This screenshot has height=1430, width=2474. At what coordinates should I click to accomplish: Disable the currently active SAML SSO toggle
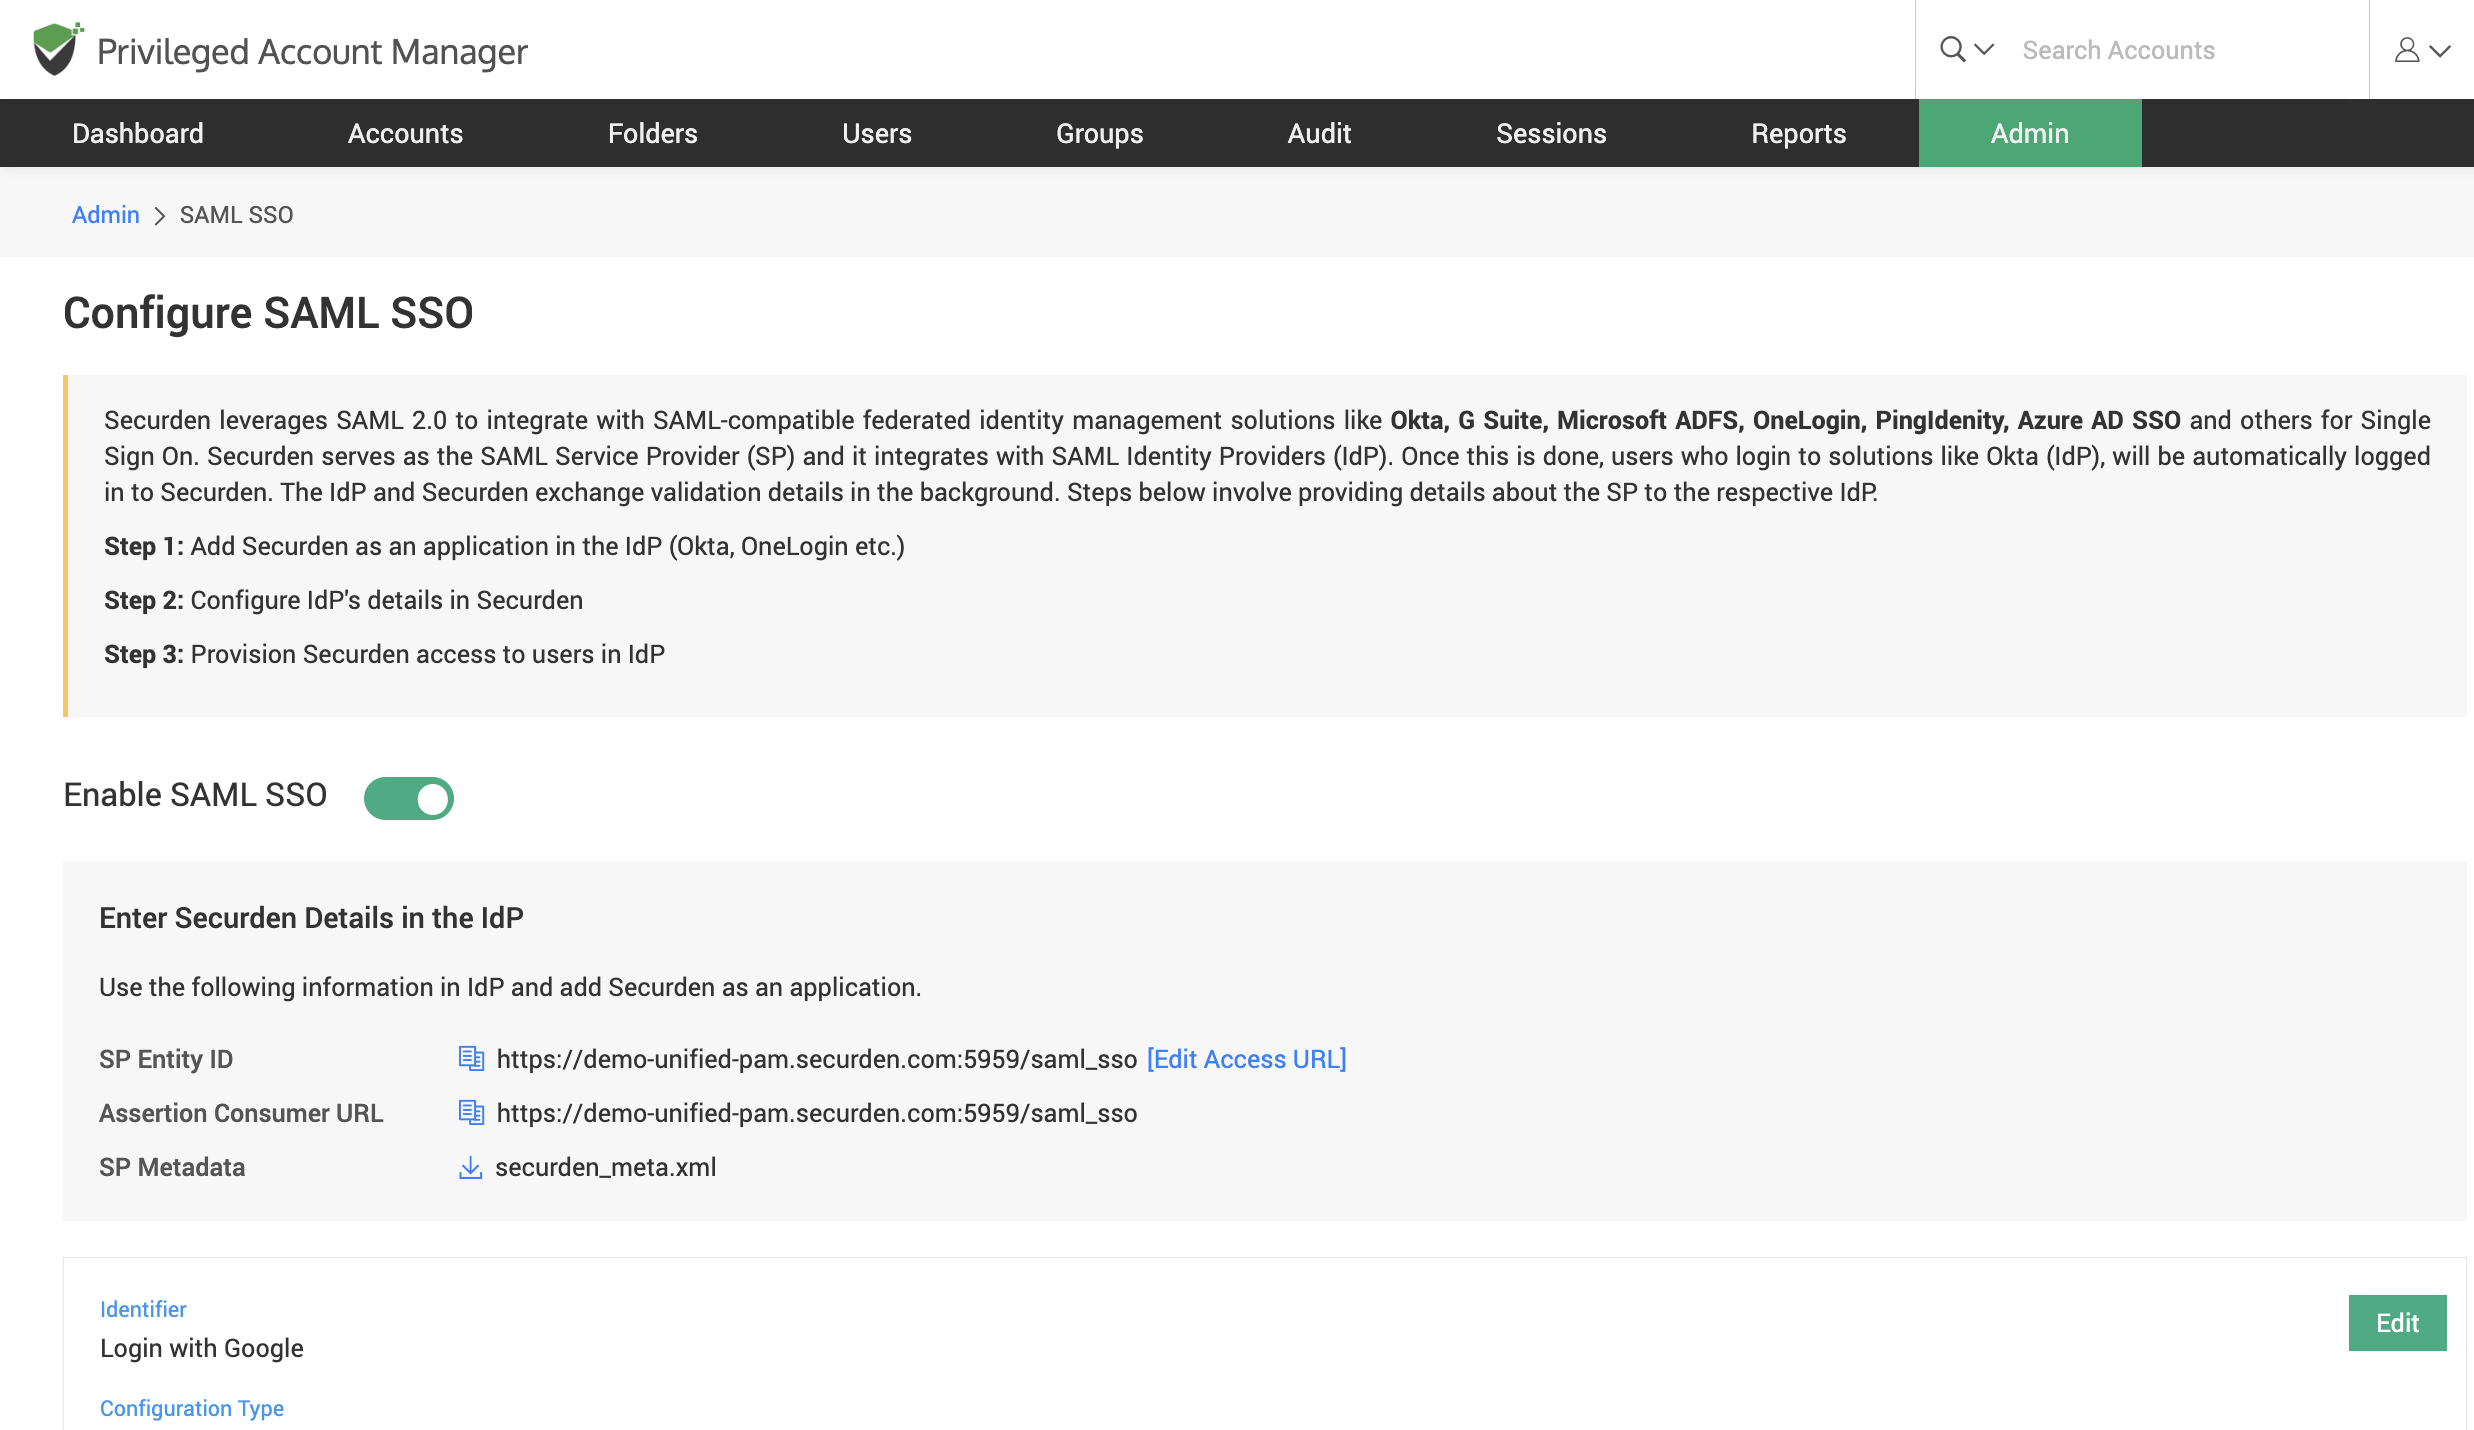point(408,797)
